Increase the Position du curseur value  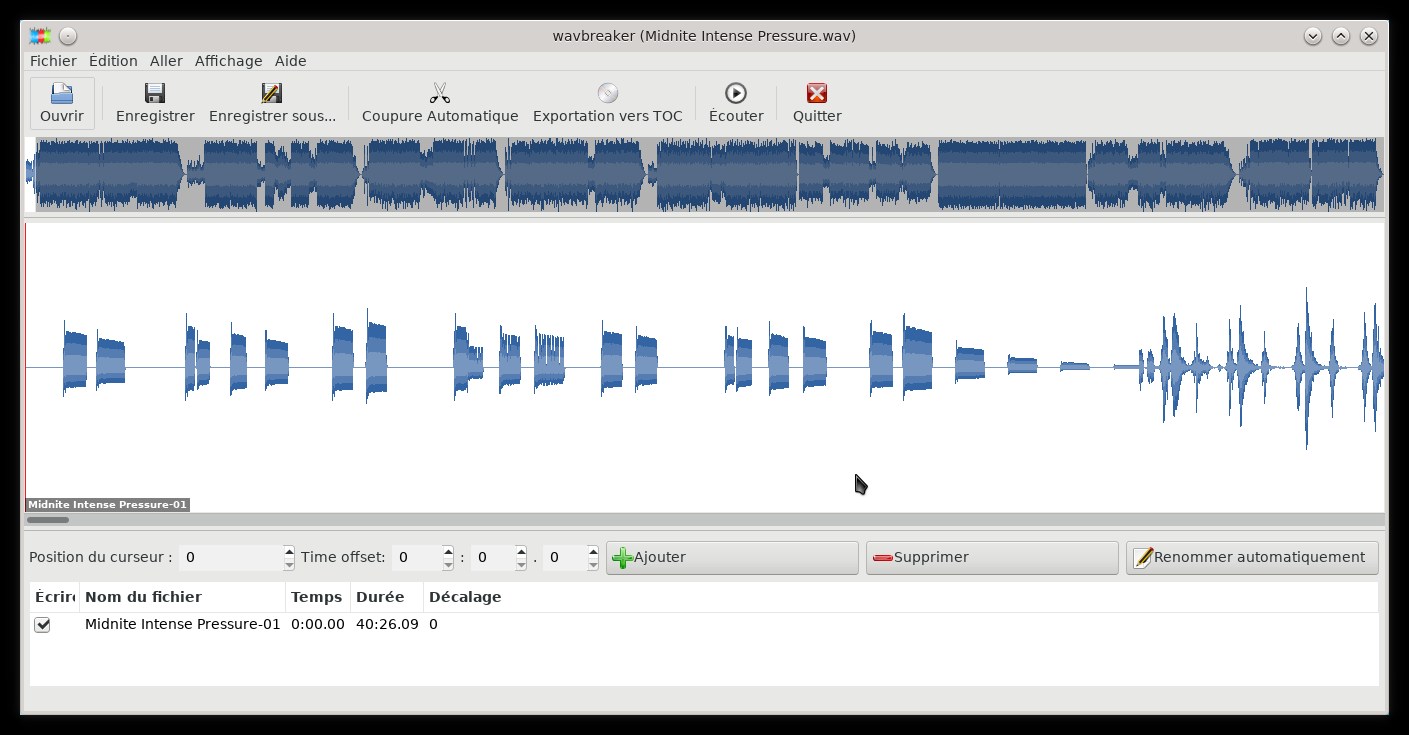(x=289, y=551)
